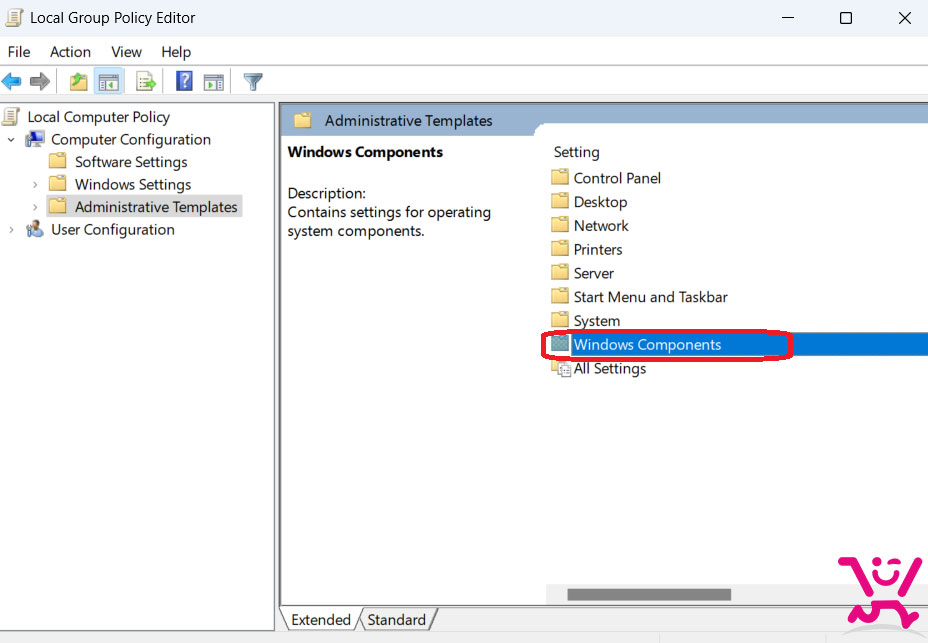928x643 pixels.
Task: Open the File menu
Action: coord(19,52)
